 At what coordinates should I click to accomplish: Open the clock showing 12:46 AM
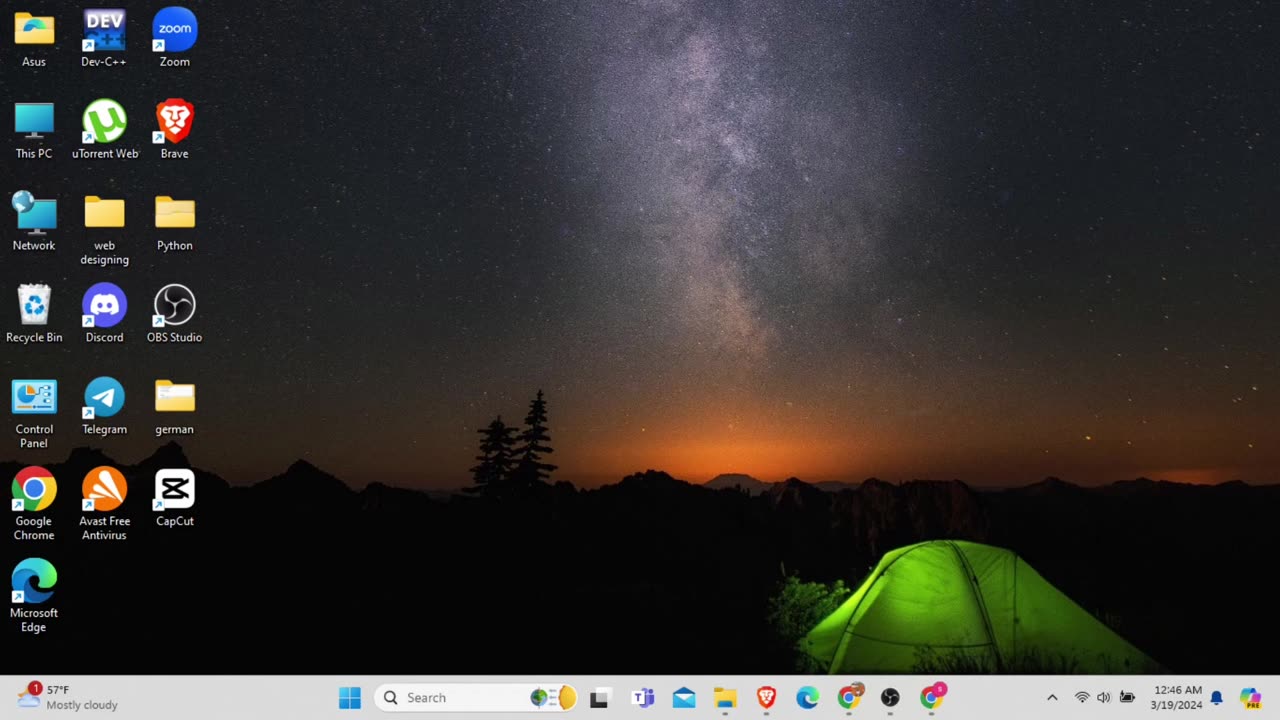click(x=1178, y=698)
